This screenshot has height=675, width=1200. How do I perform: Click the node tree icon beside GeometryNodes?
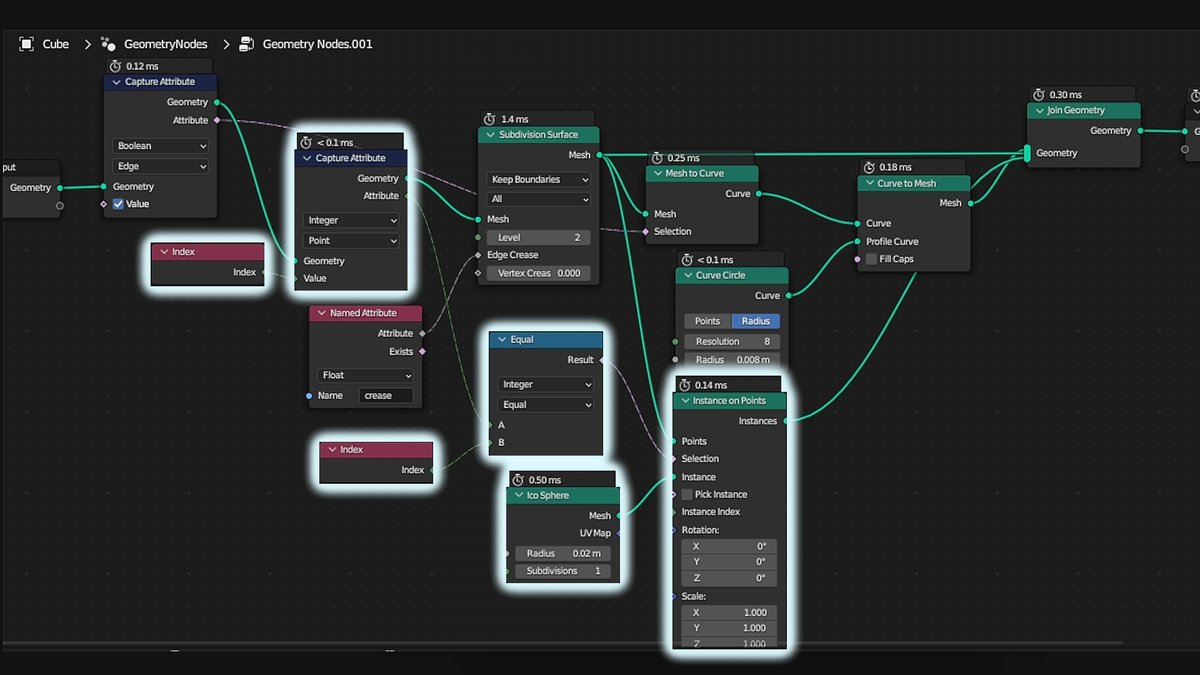click(x=107, y=43)
